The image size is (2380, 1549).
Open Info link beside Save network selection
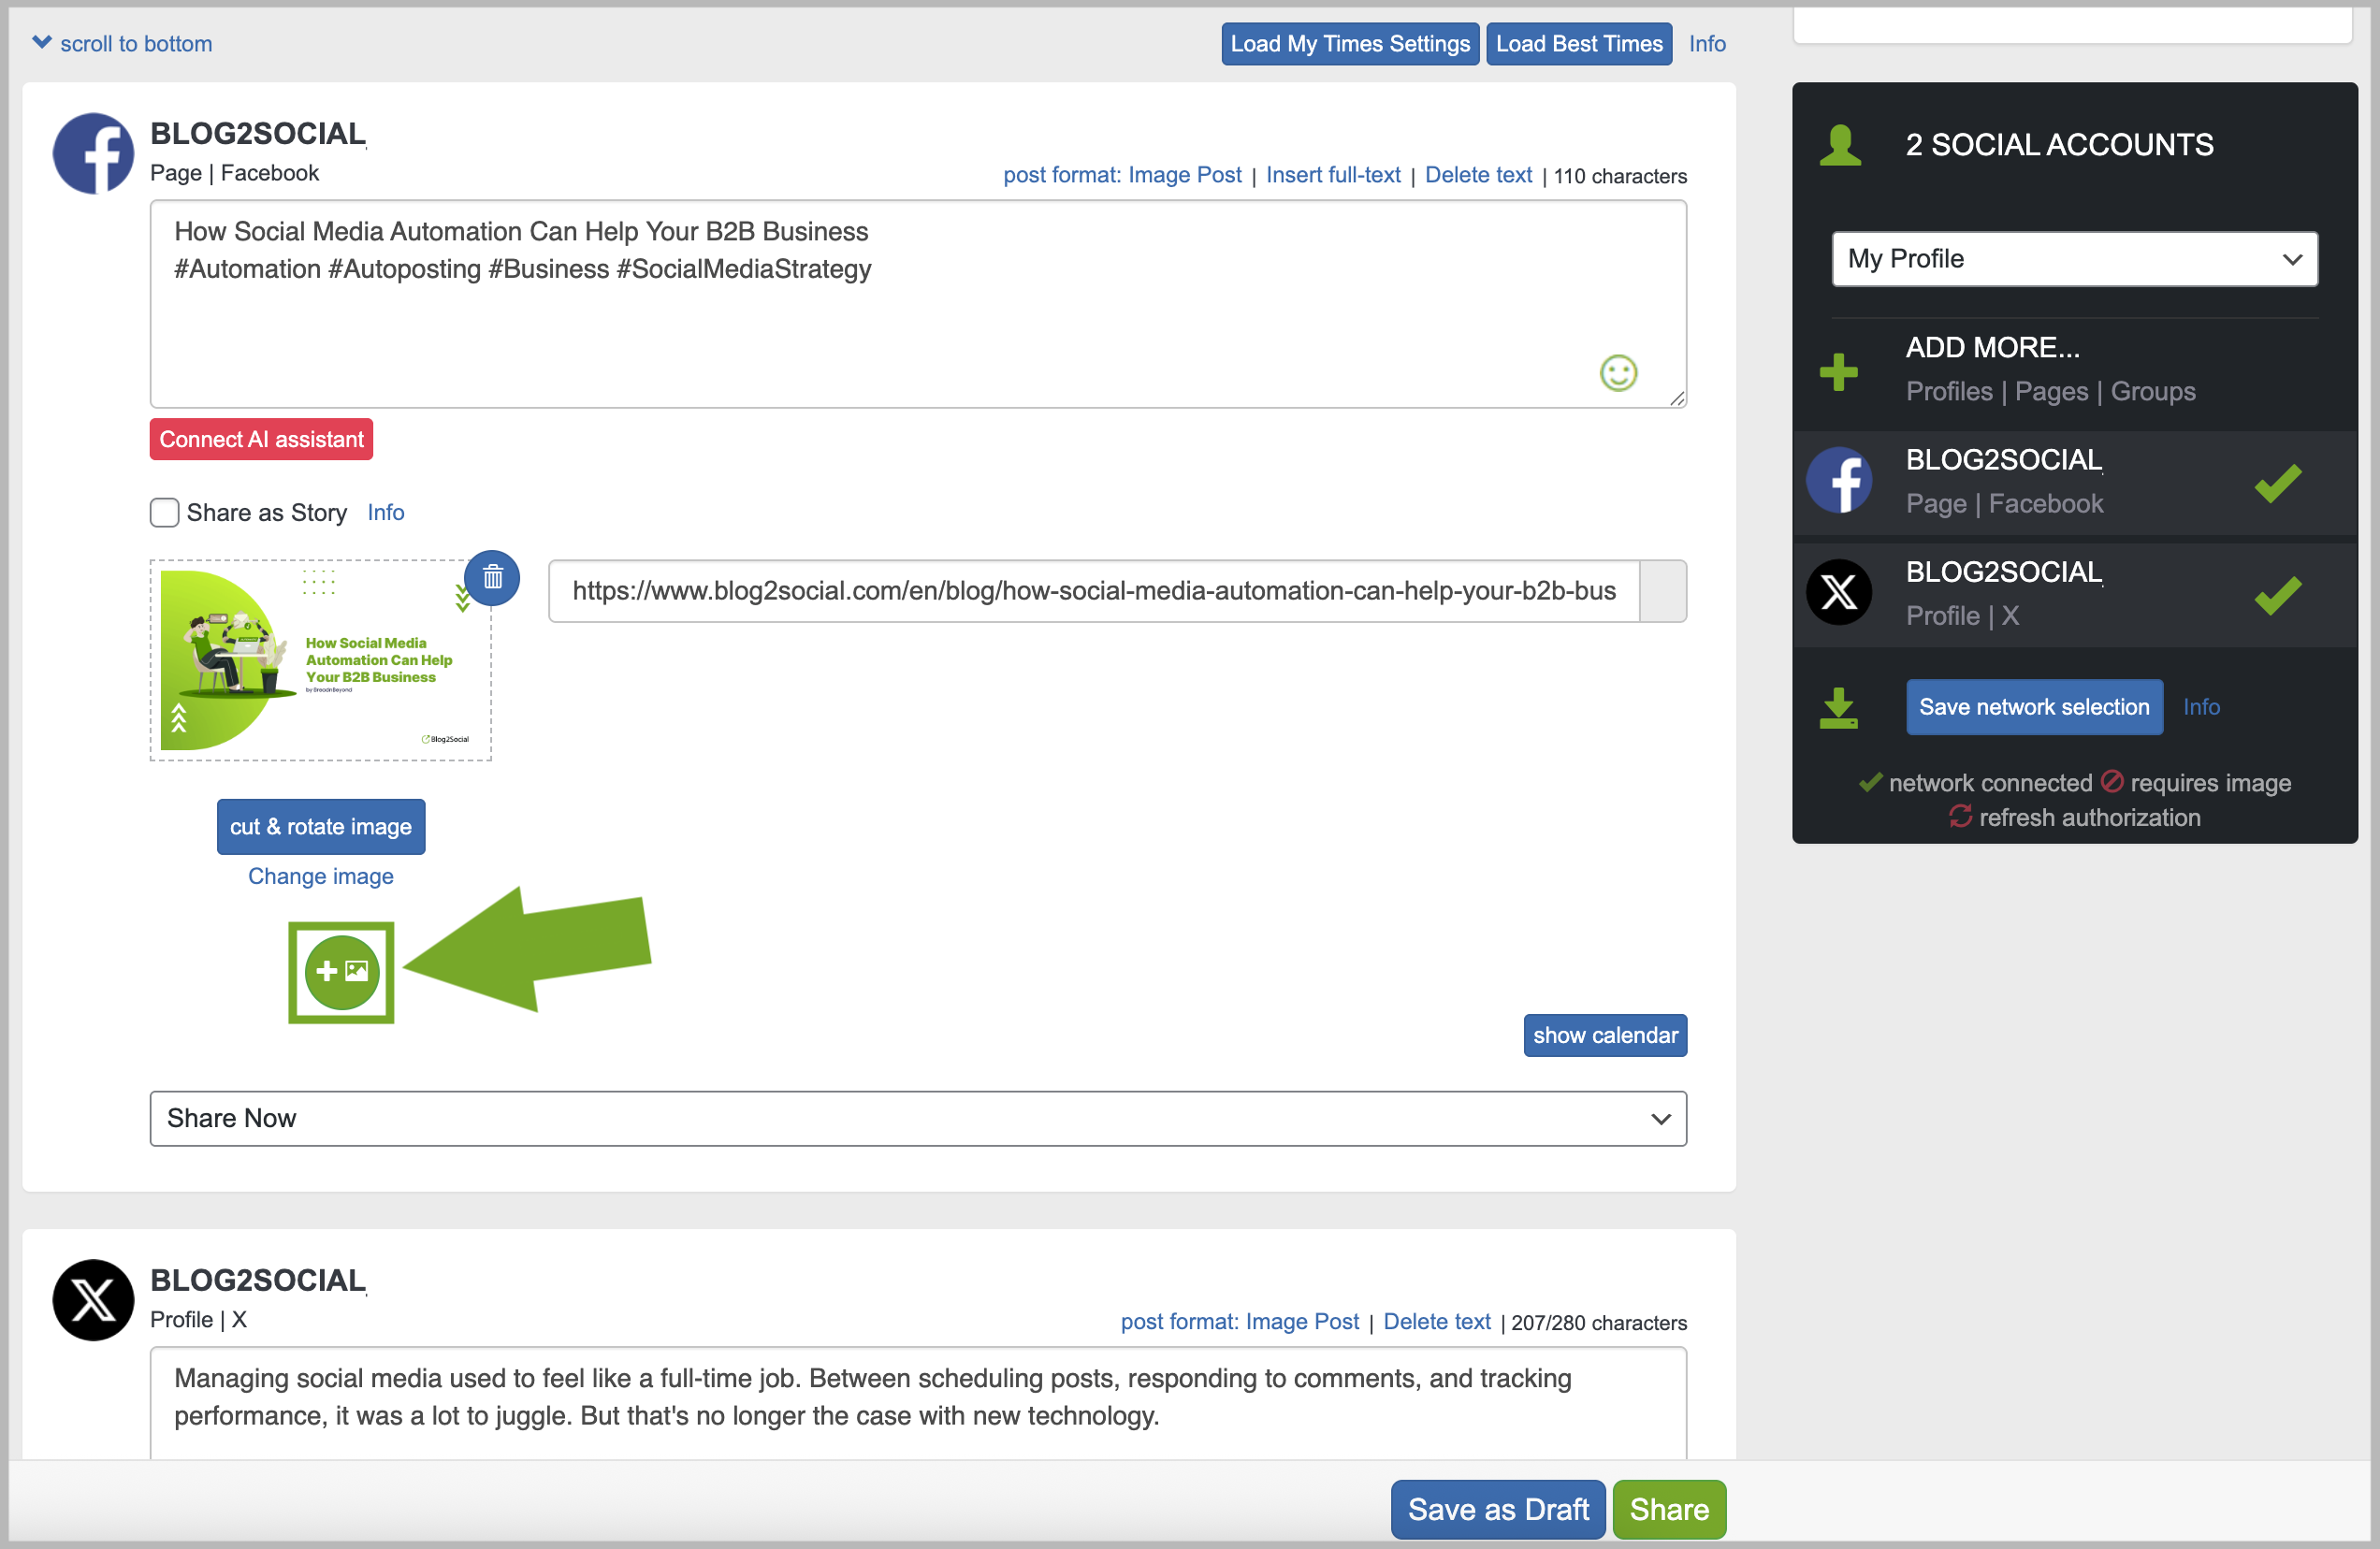(x=2201, y=707)
